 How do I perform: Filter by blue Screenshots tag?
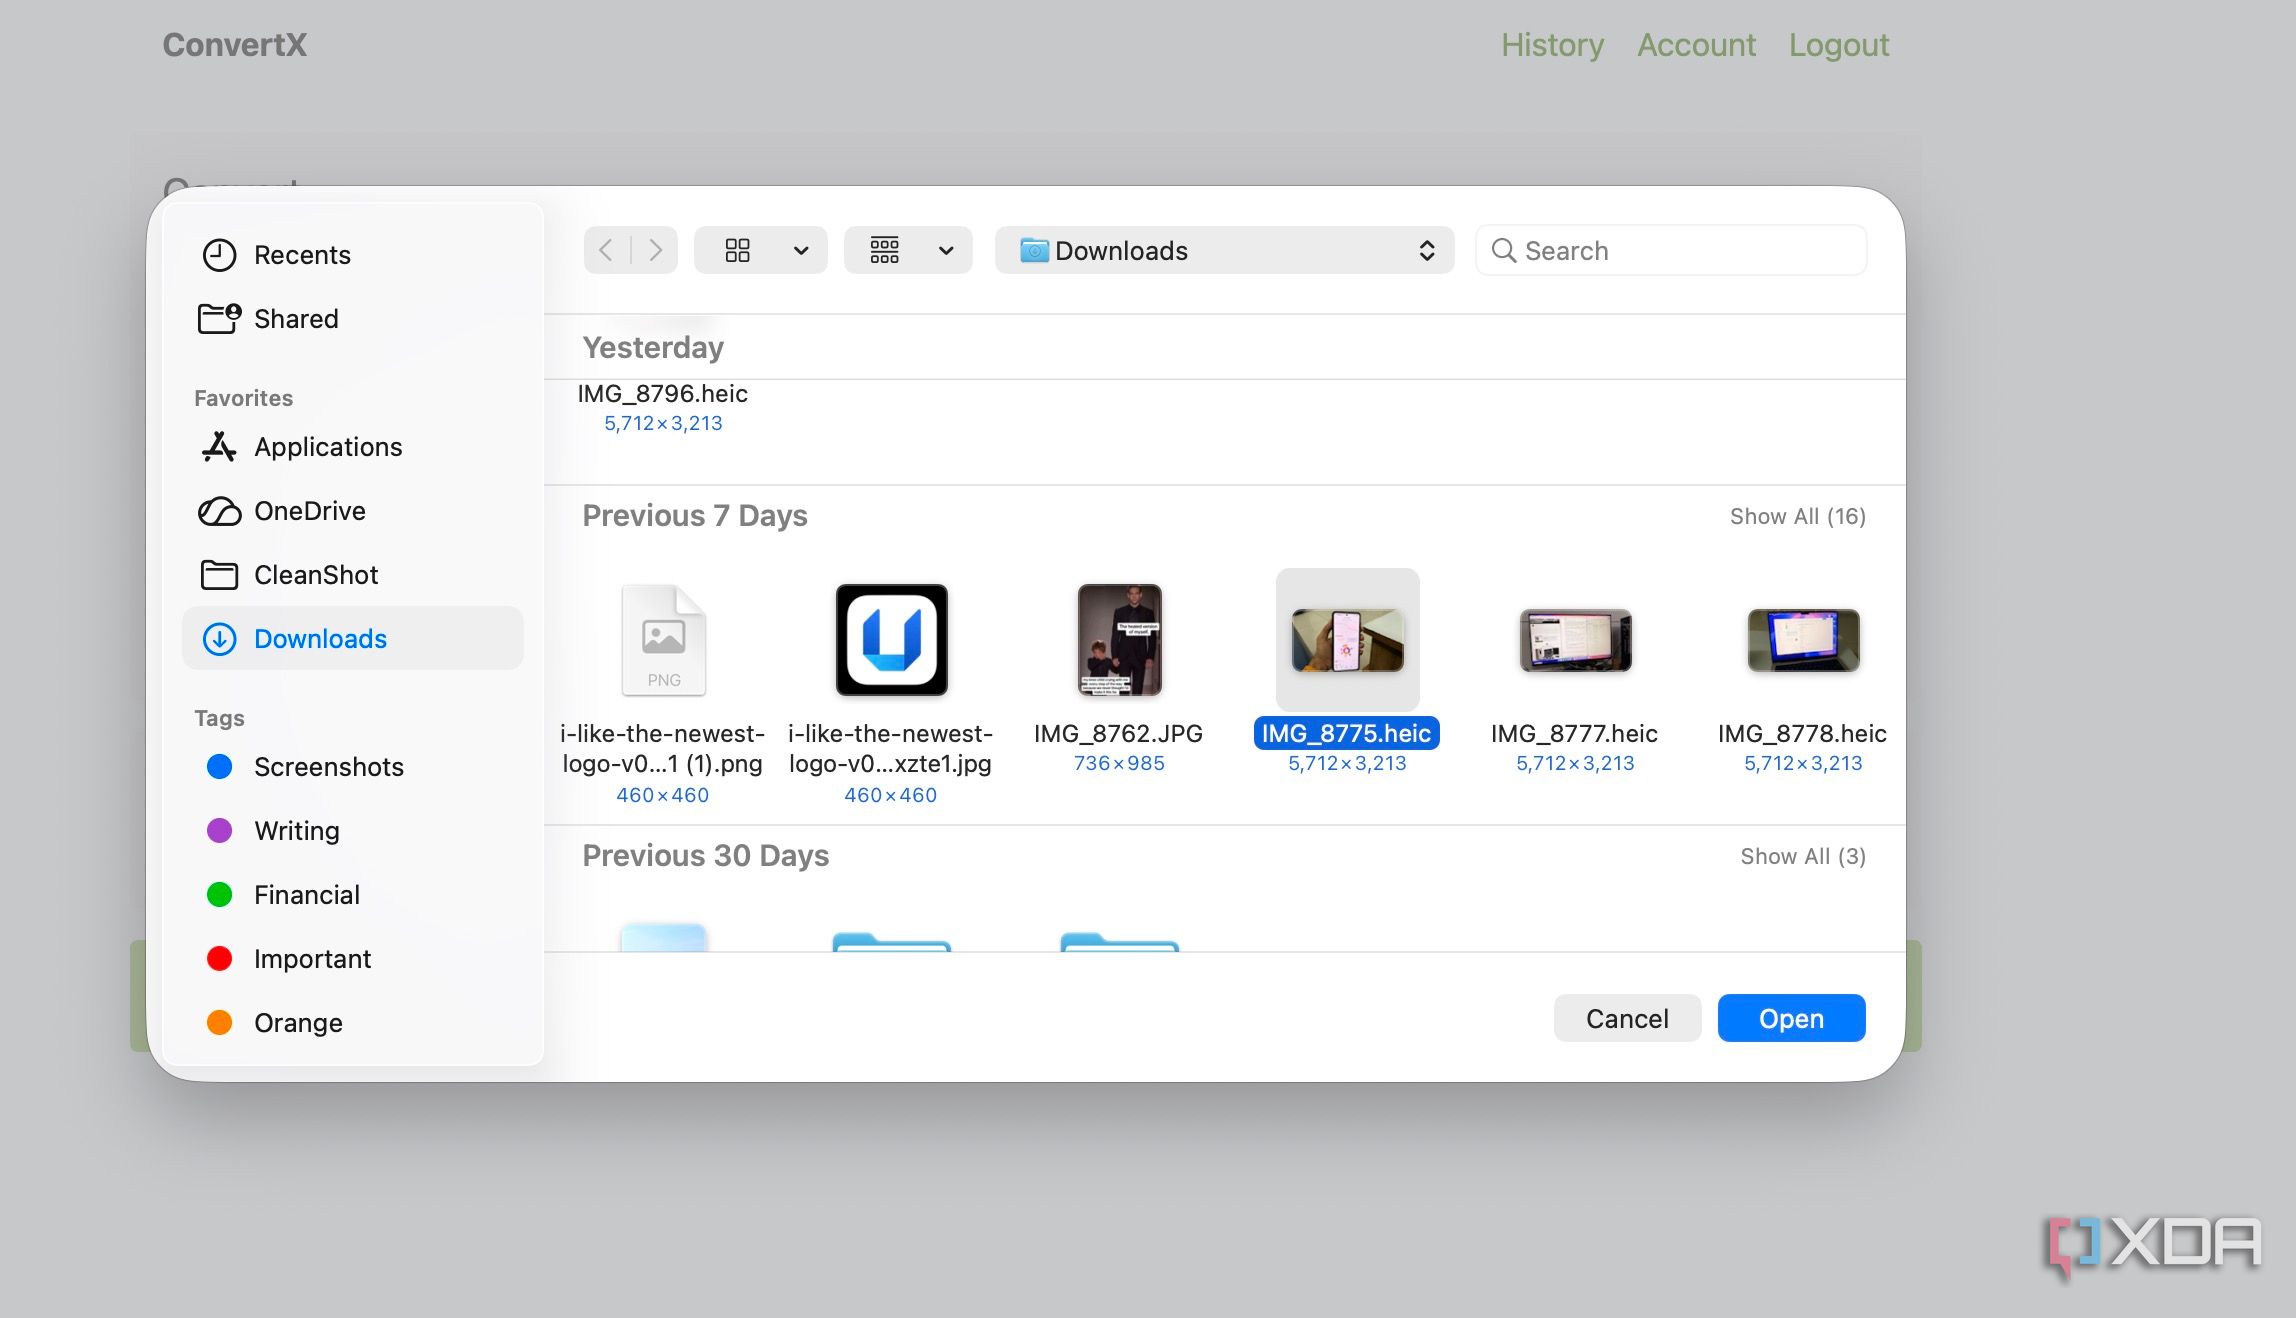219,767
